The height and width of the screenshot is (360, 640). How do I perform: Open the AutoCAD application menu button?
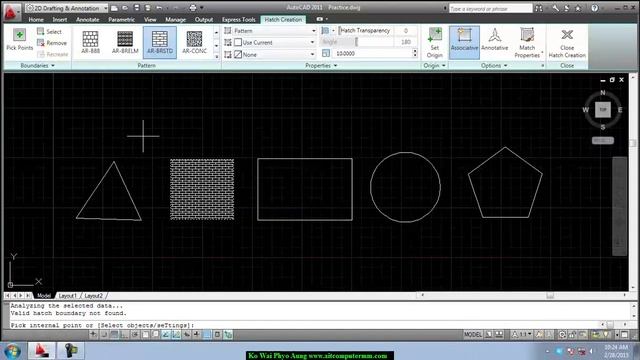(x=11, y=11)
